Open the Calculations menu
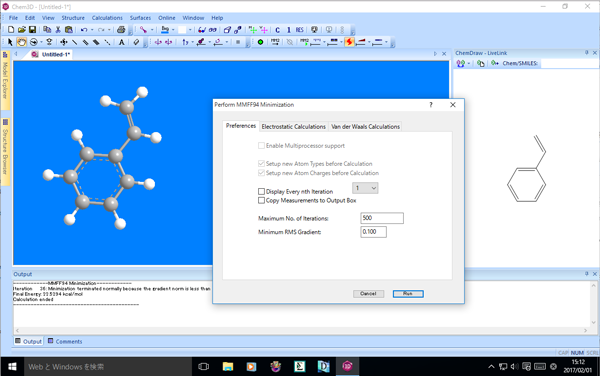This screenshot has width=600, height=376. pyautogui.click(x=107, y=18)
